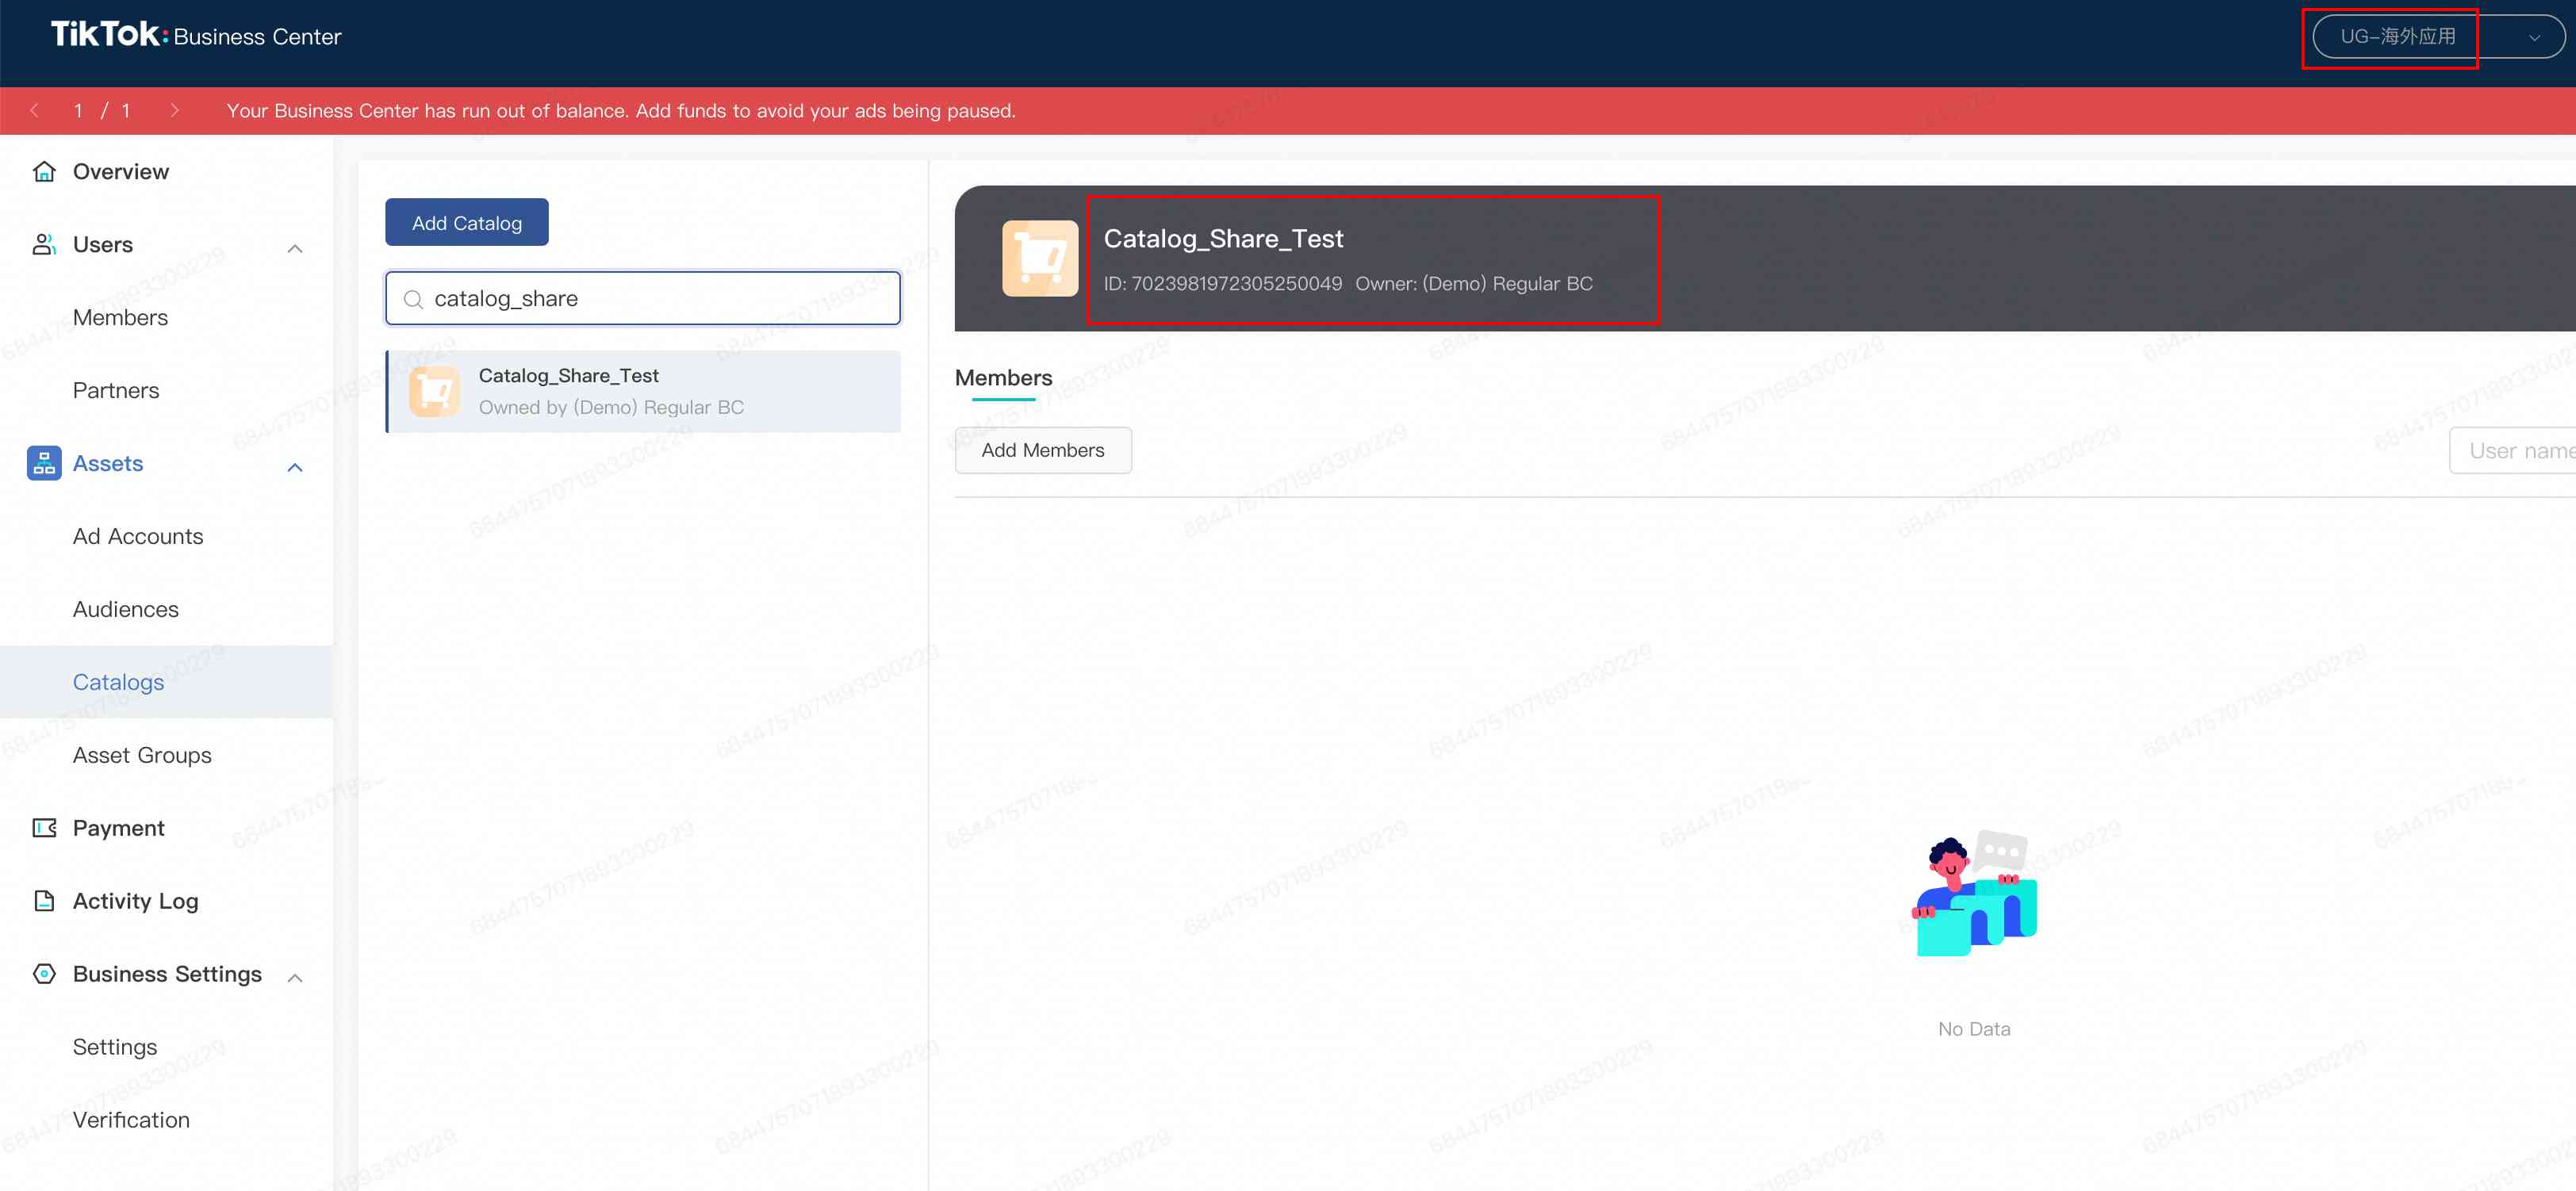This screenshot has height=1191, width=2576.
Task: Click the No Data empty state illustration
Action: pos(1973,900)
